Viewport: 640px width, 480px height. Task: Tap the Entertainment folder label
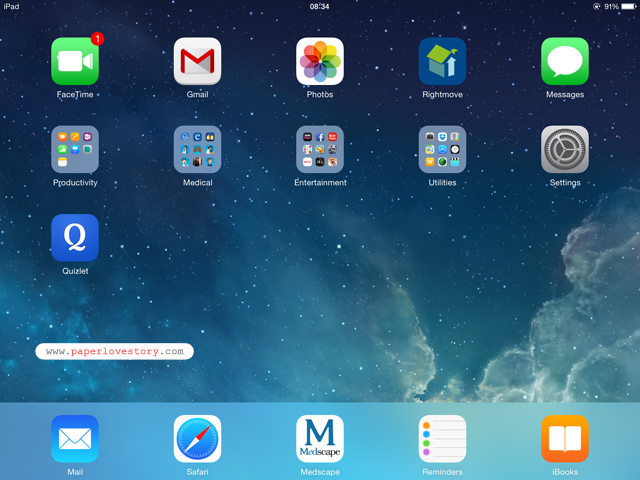click(320, 182)
